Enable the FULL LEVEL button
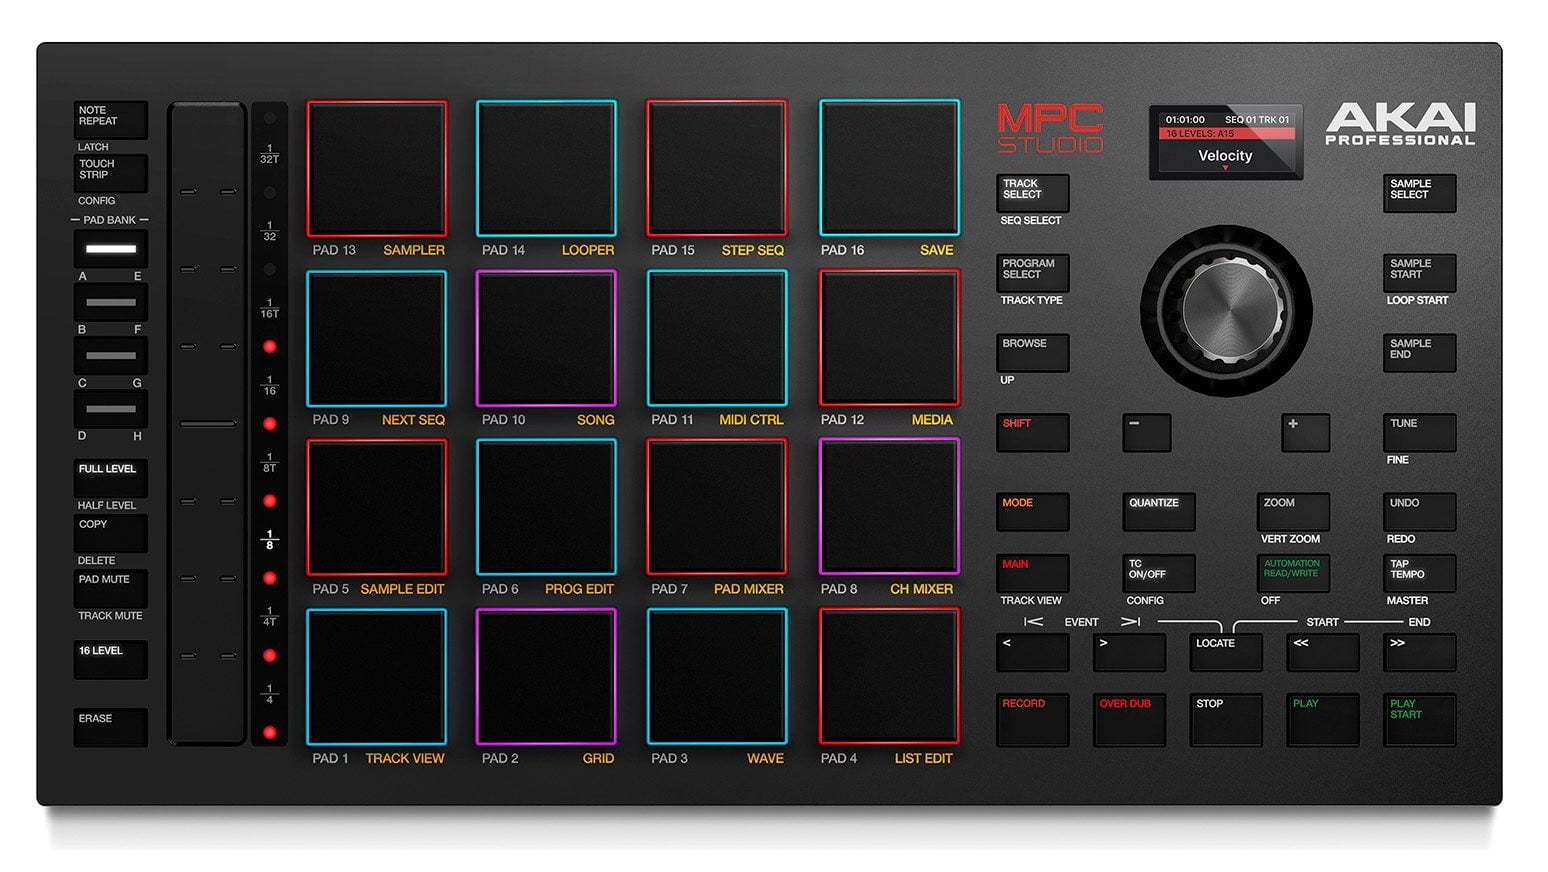 point(110,478)
